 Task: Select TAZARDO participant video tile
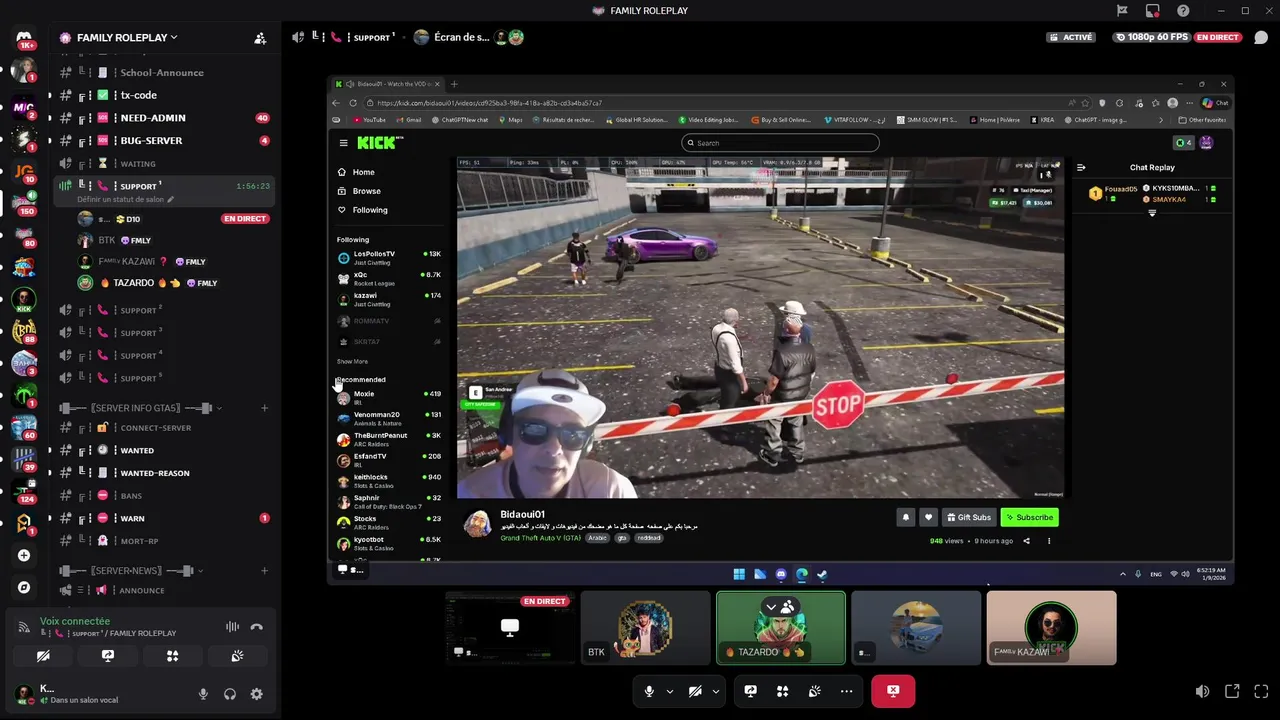[780, 628]
